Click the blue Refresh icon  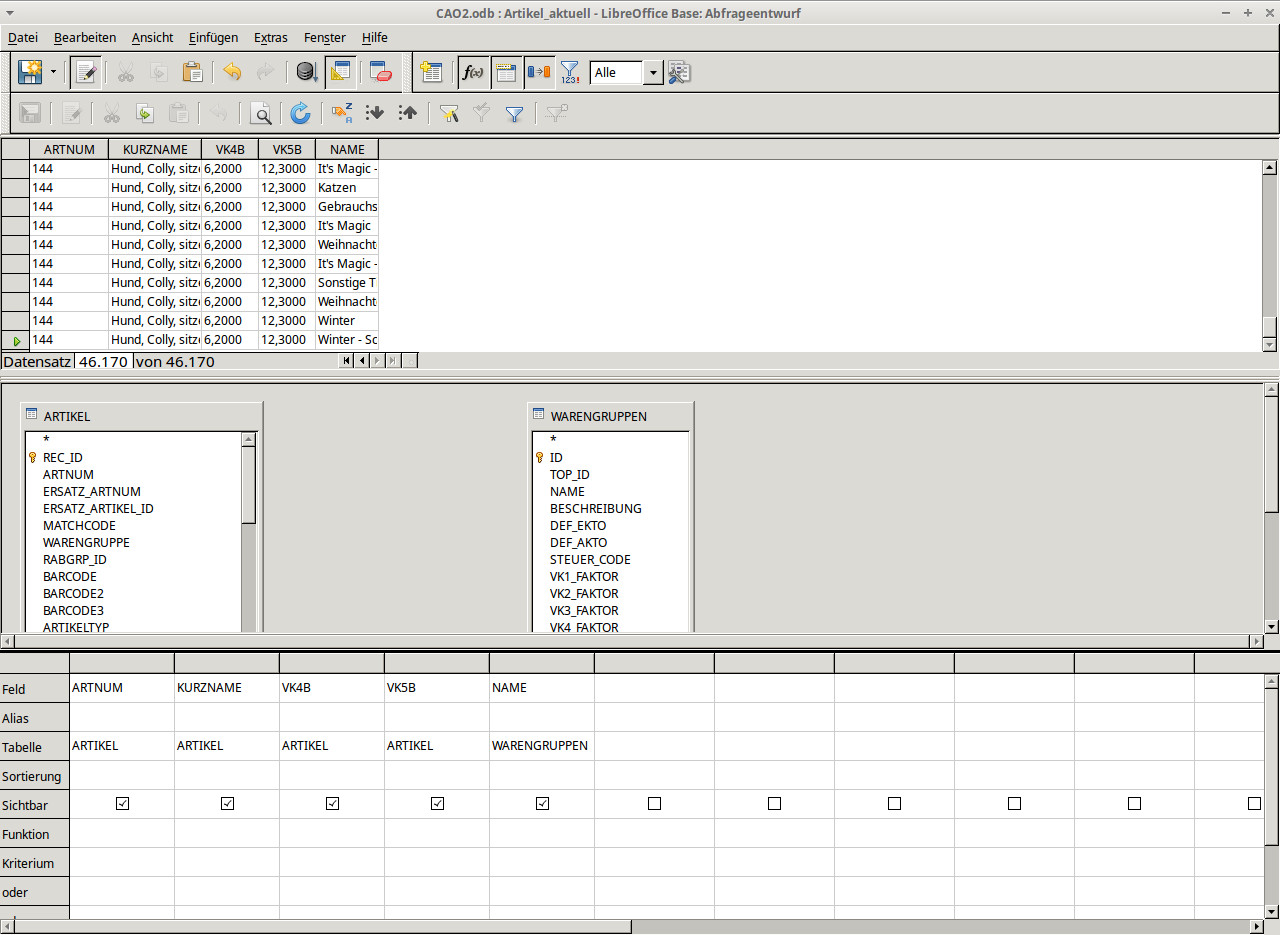[x=300, y=113]
